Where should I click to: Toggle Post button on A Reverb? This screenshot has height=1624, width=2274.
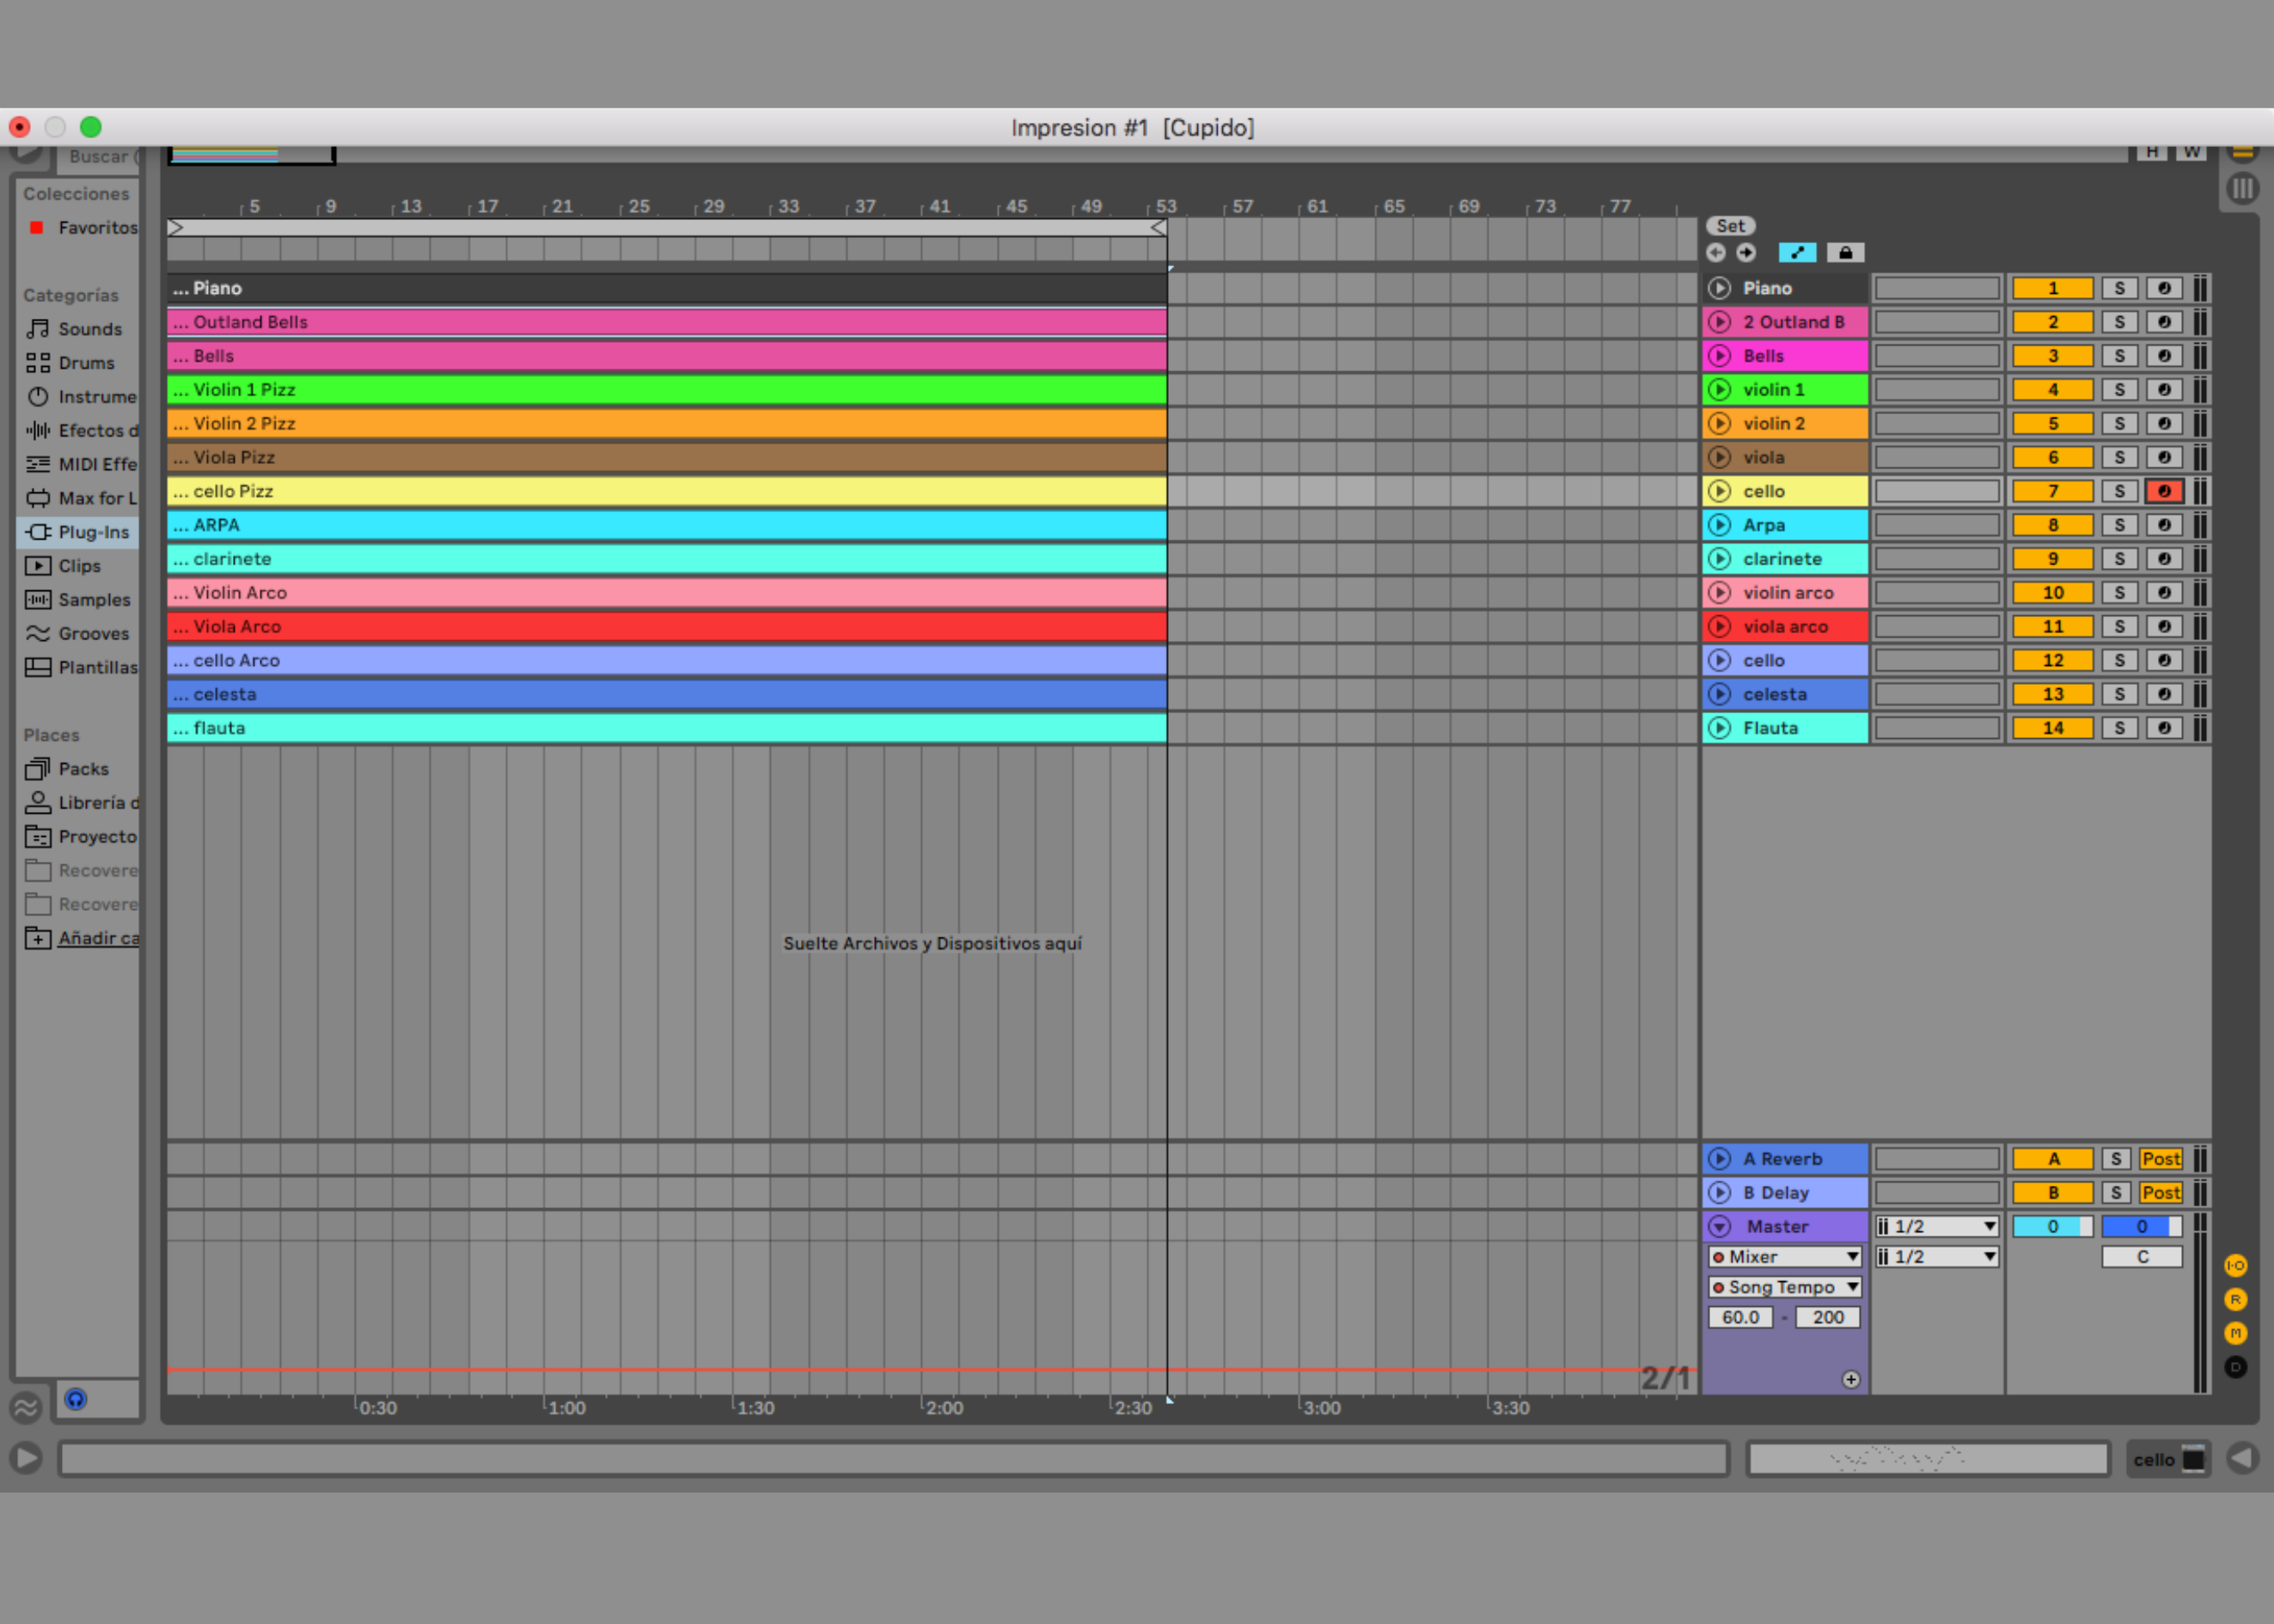[x=2160, y=1159]
